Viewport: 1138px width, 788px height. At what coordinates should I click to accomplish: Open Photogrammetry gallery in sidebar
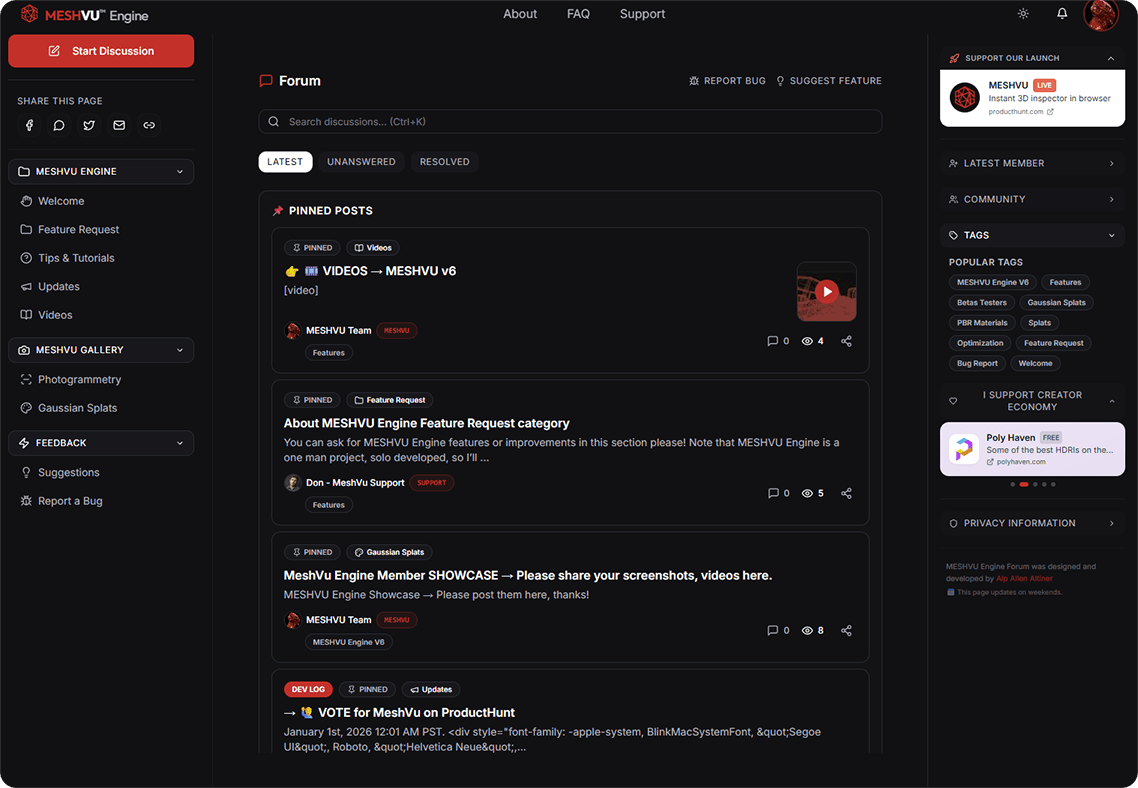coord(70,379)
